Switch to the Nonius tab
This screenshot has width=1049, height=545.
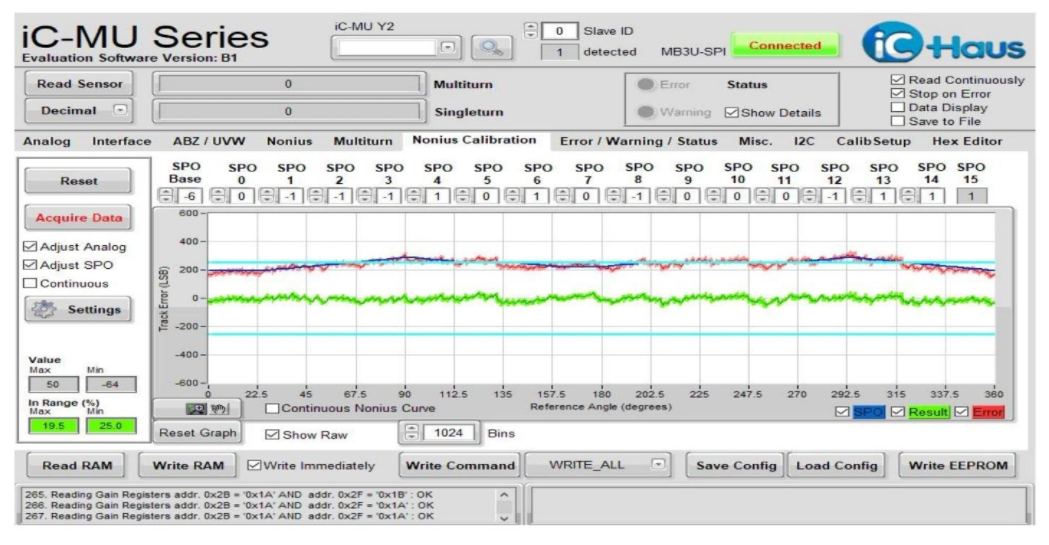289,141
